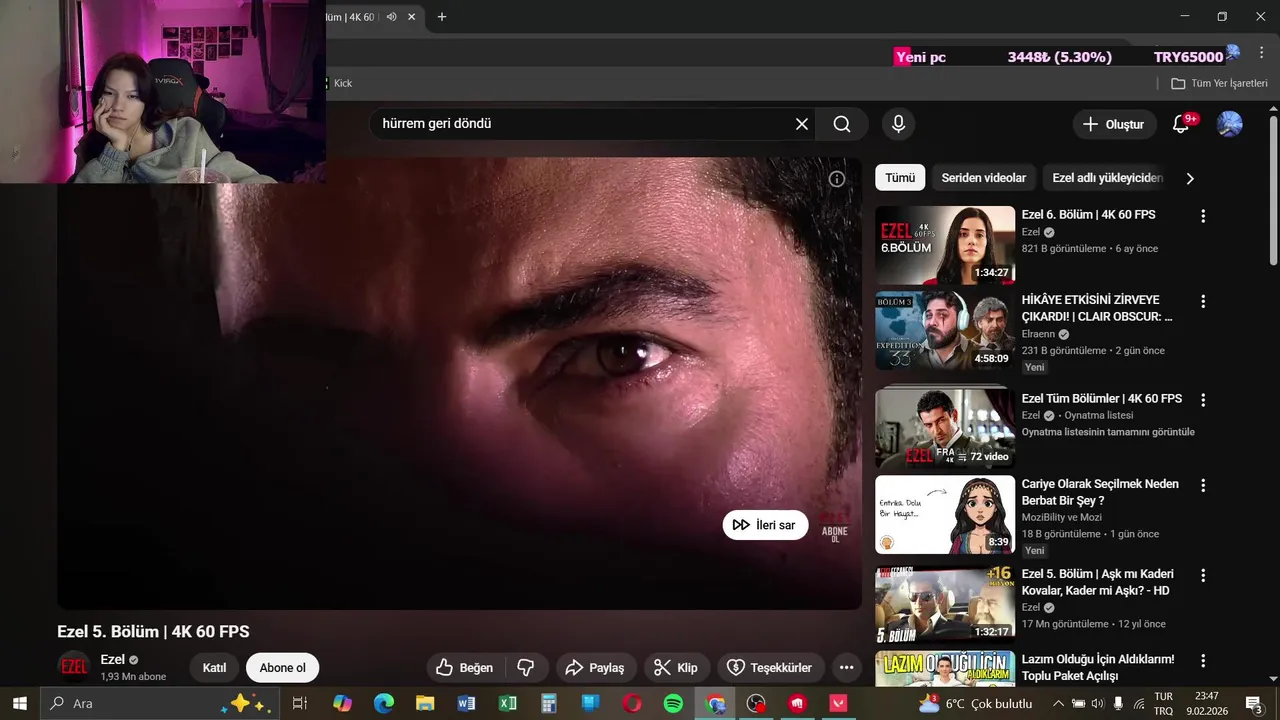
Task: Share the video with Paylaş
Action: (x=596, y=668)
